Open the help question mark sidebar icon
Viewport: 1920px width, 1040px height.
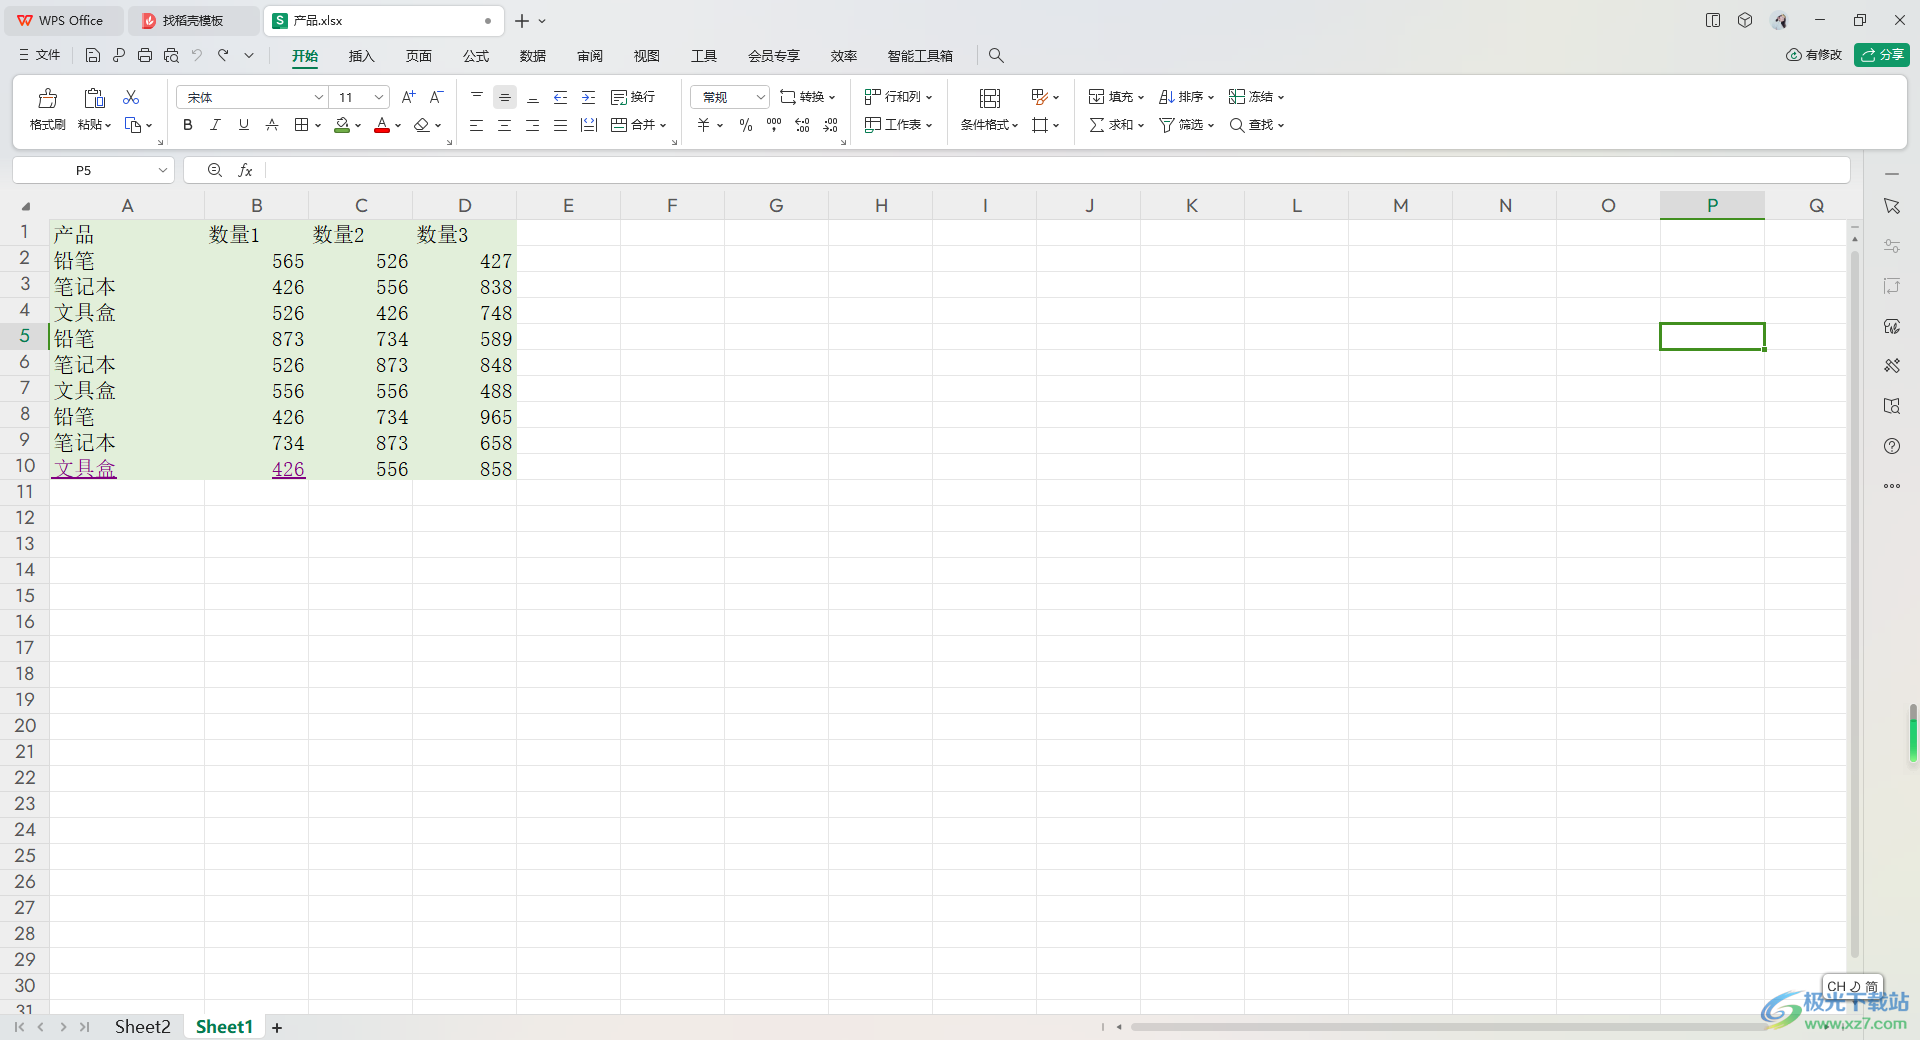coord(1892,446)
